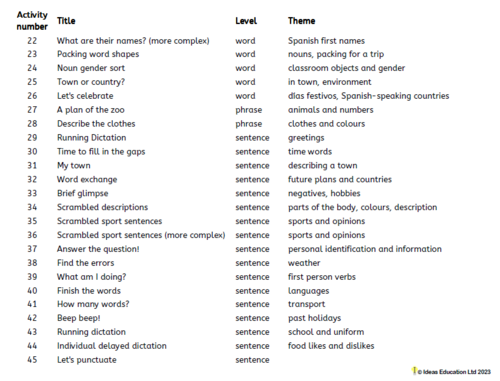The height and width of the screenshot is (381, 500).
Task: Click the Level column header
Action: tap(246, 21)
